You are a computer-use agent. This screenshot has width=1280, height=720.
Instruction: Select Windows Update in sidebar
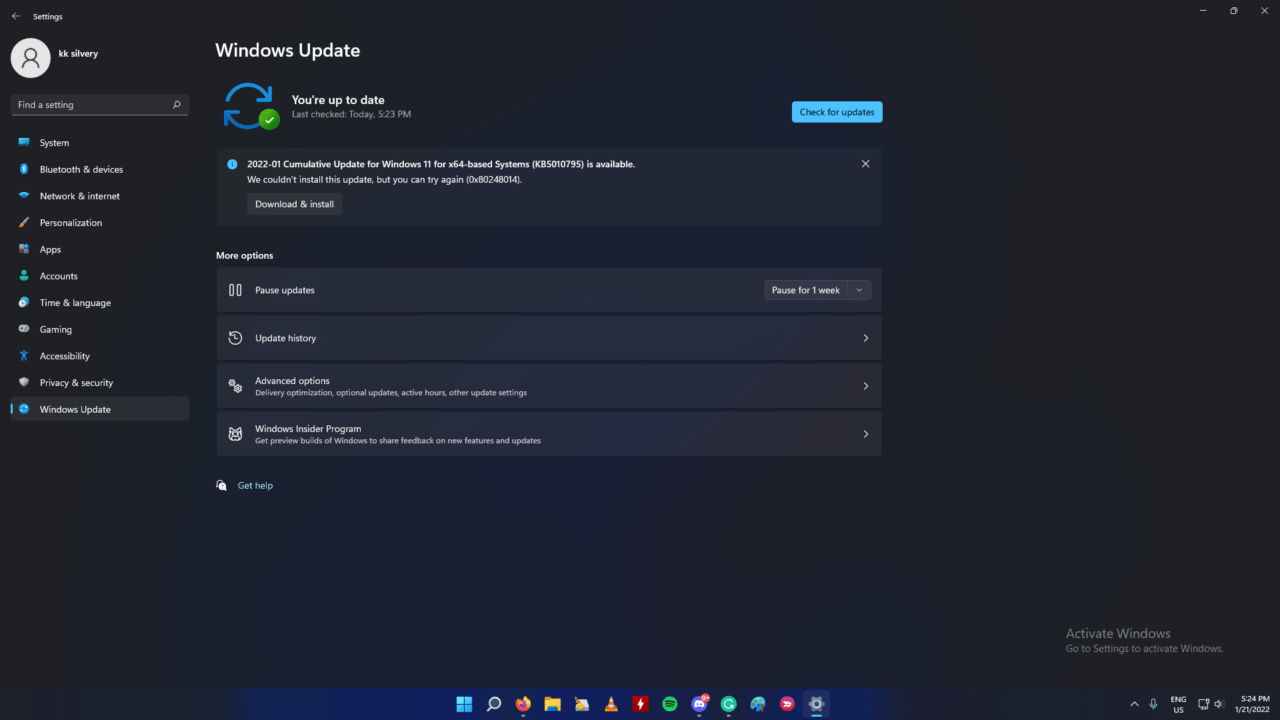(x=100, y=409)
